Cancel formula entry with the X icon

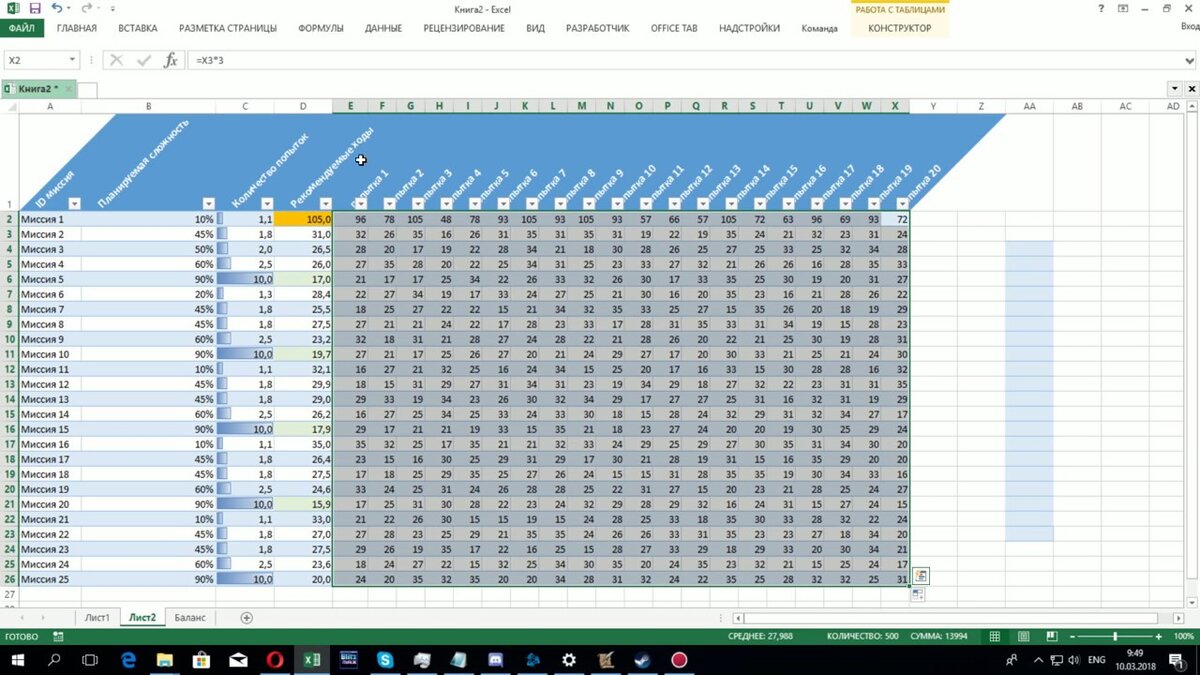117,61
